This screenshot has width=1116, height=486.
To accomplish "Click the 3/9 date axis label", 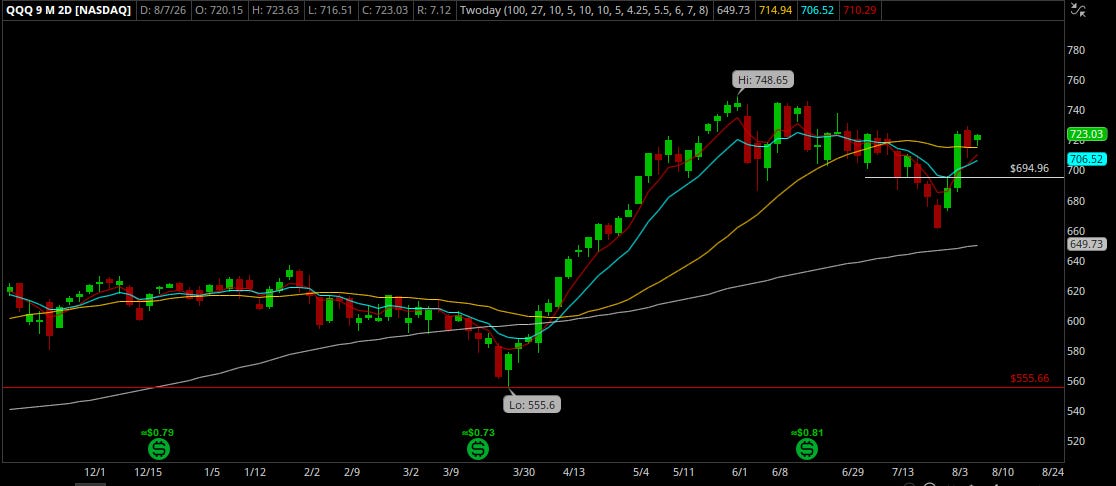I will click(451, 472).
